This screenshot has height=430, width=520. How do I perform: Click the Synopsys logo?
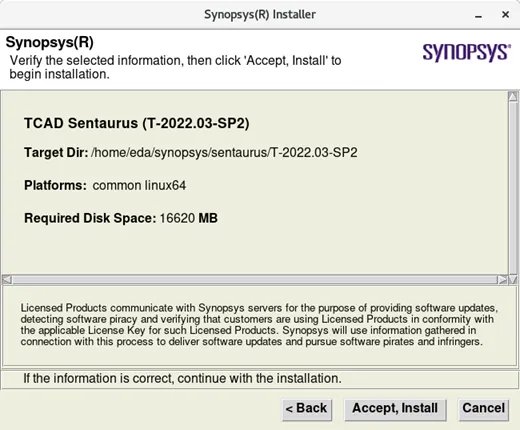point(466,52)
